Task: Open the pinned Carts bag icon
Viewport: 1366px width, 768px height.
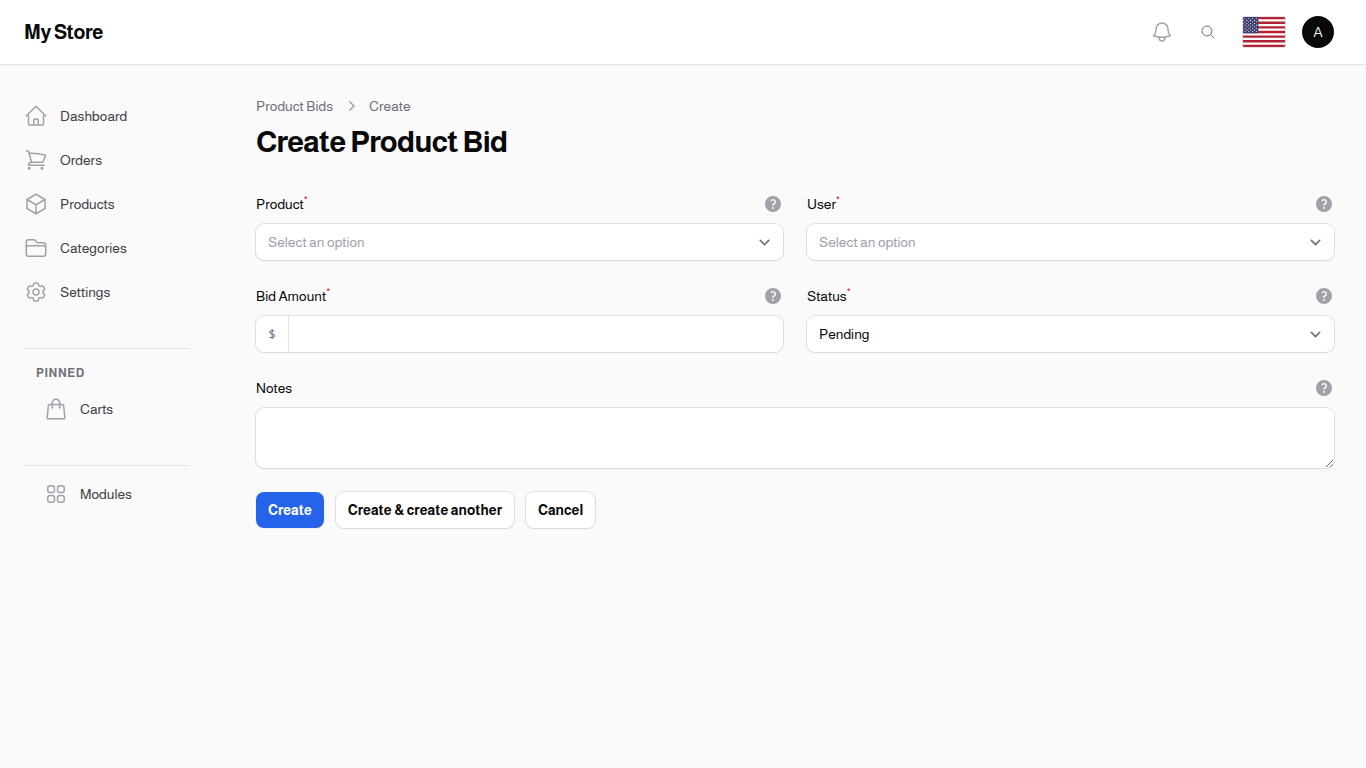Action: [56, 409]
